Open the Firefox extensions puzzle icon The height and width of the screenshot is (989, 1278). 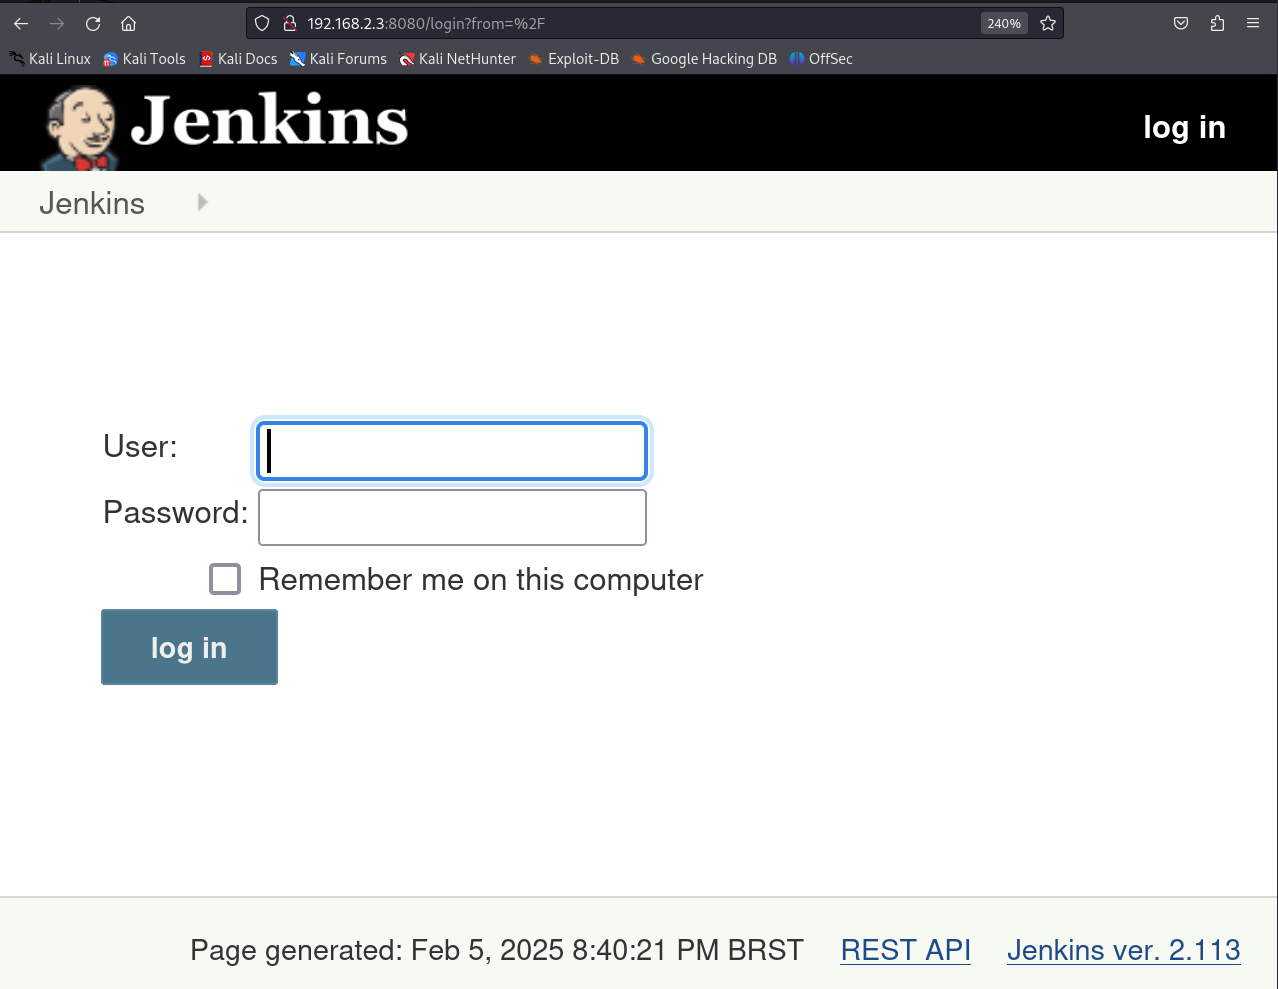[x=1217, y=23]
